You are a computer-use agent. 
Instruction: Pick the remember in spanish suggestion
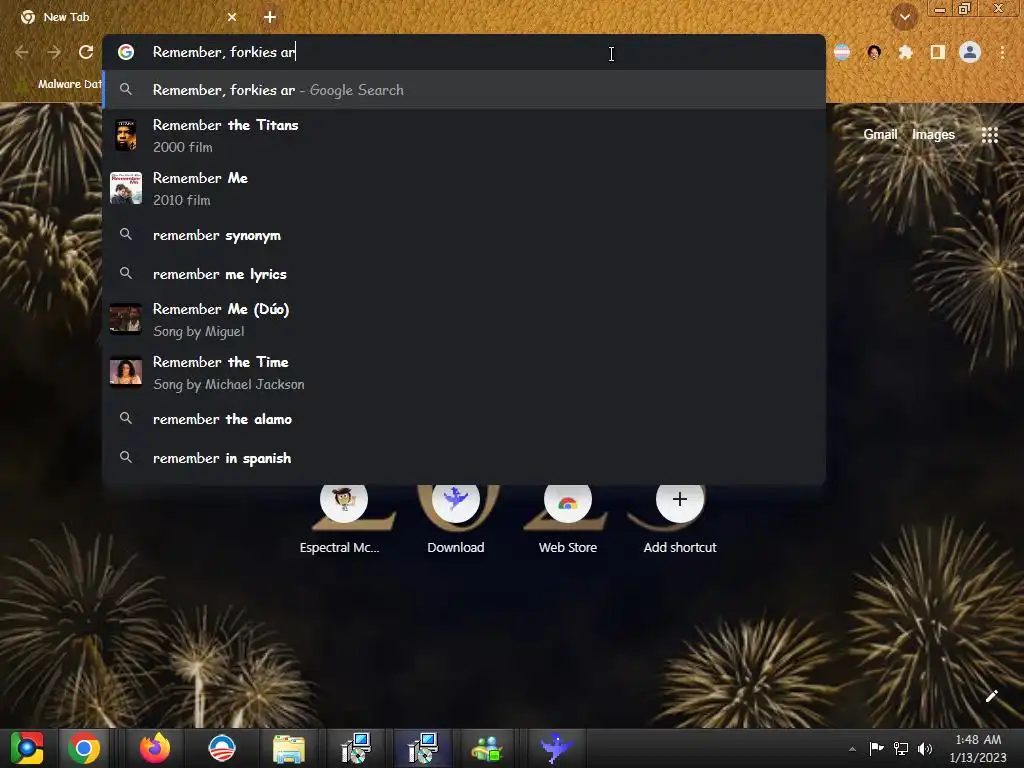pos(464,458)
